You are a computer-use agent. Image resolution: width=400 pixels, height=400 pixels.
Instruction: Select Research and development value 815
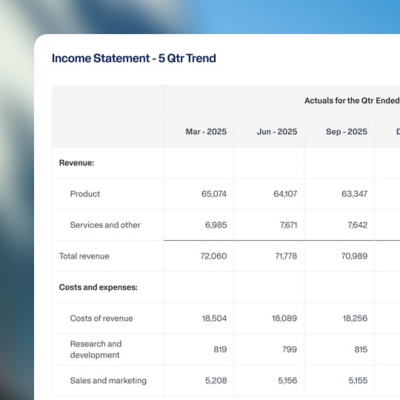(361, 349)
